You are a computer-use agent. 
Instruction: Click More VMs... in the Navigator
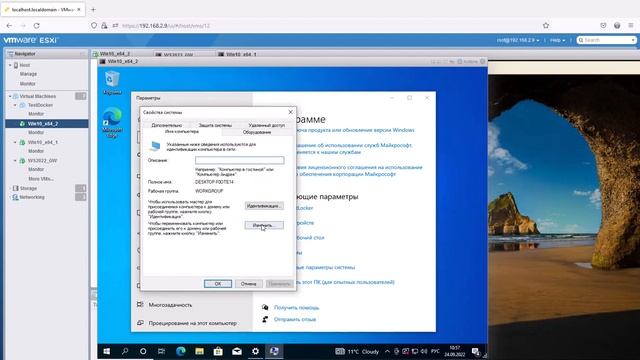pyautogui.click(x=41, y=179)
